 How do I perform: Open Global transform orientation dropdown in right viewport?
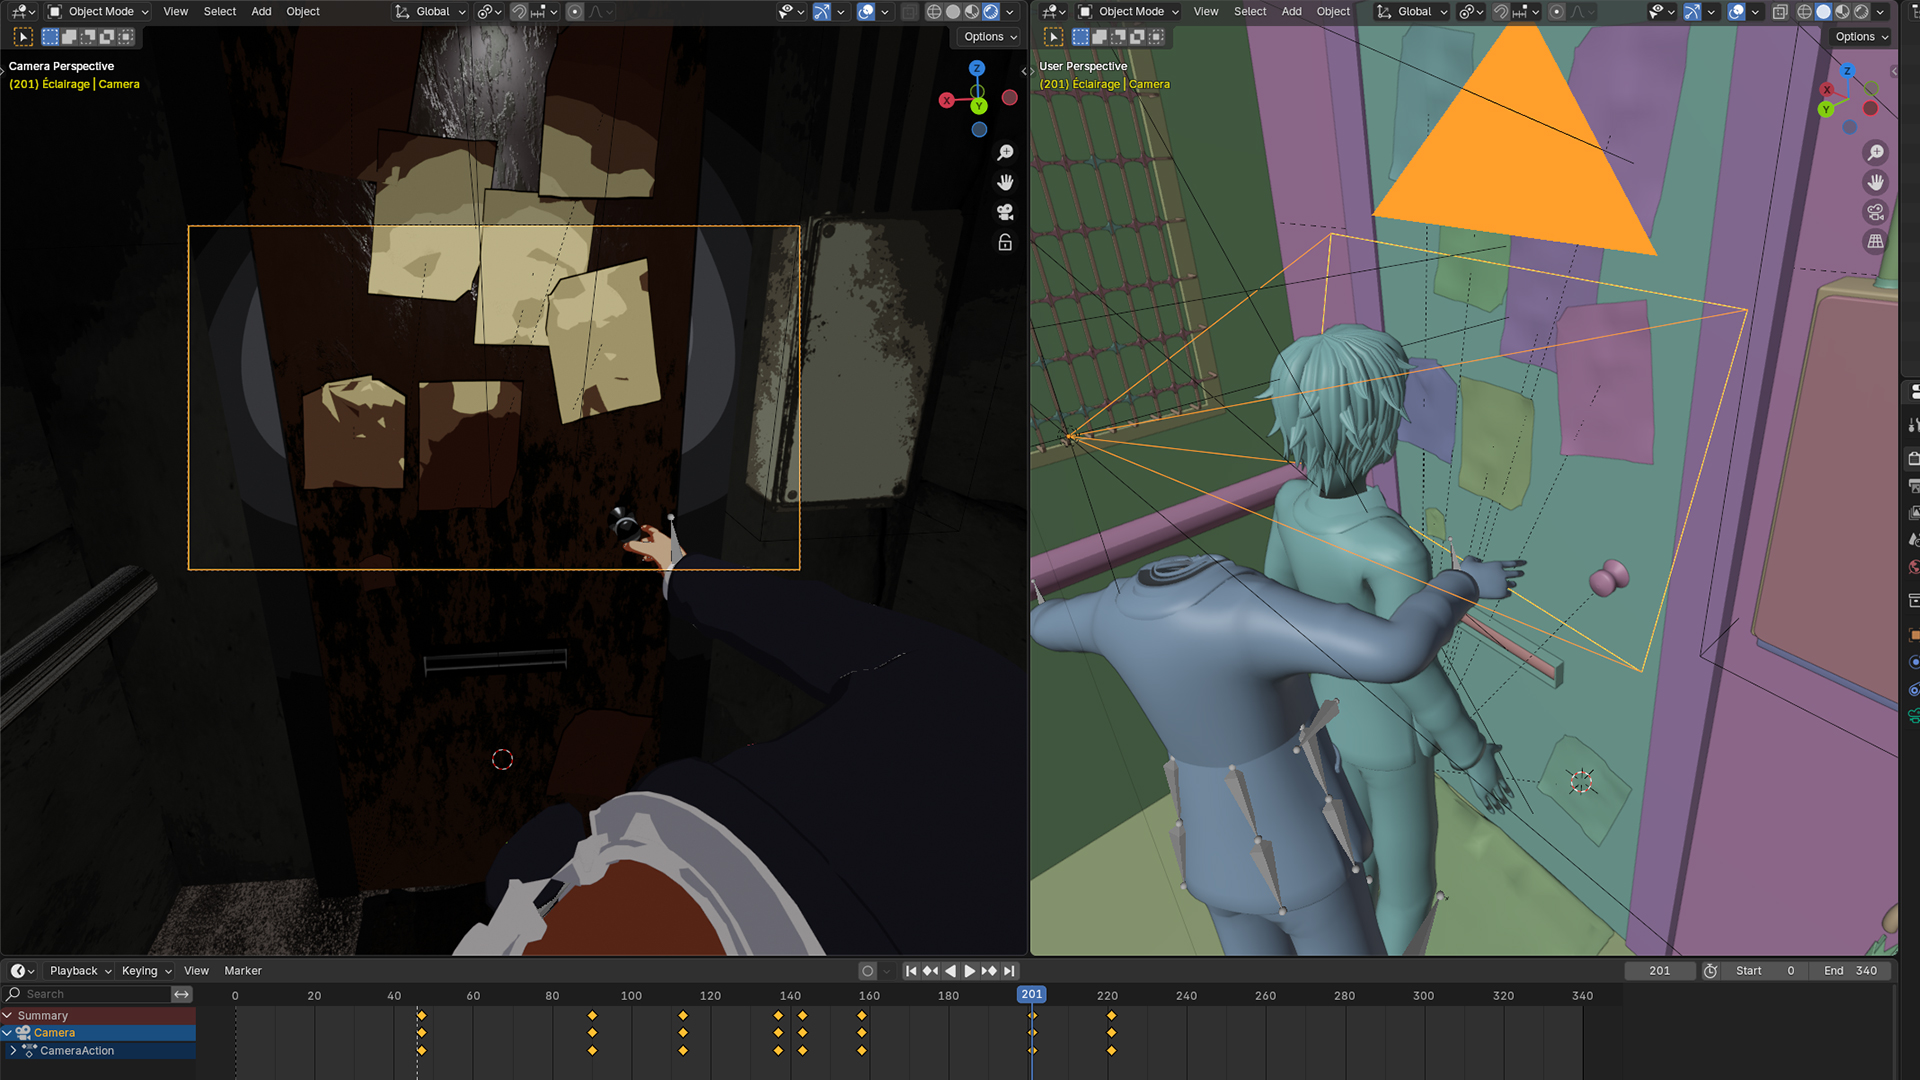[x=1412, y=12]
